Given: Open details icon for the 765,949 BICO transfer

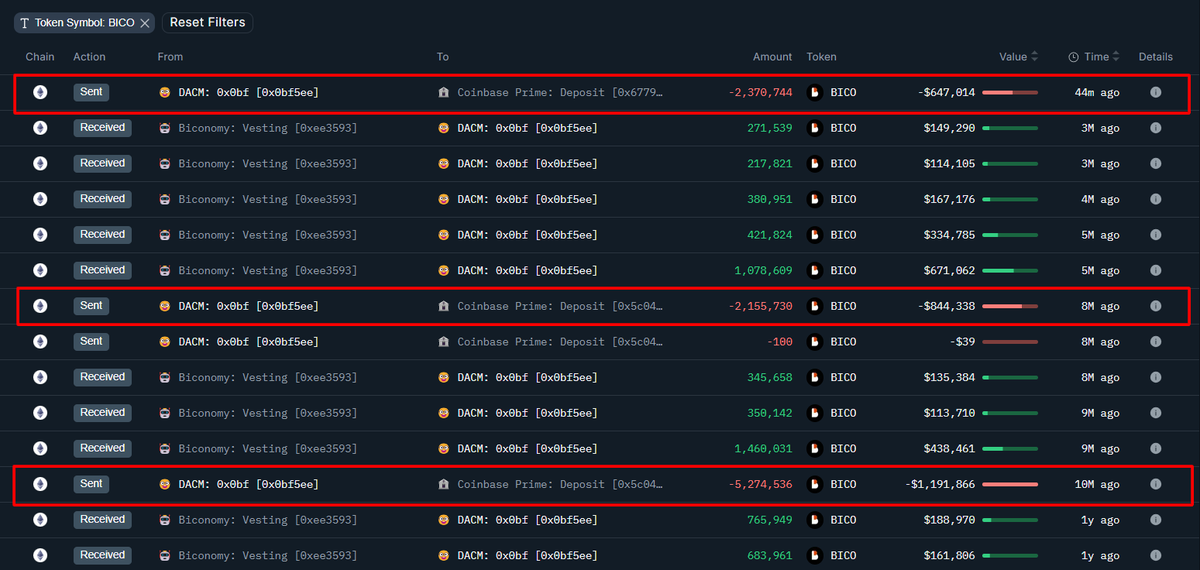Looking at the screenshot, I should [1155, 520].
